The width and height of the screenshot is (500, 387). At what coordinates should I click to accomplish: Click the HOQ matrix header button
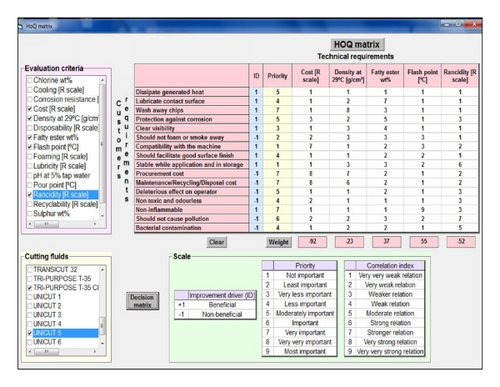[357, 44]
